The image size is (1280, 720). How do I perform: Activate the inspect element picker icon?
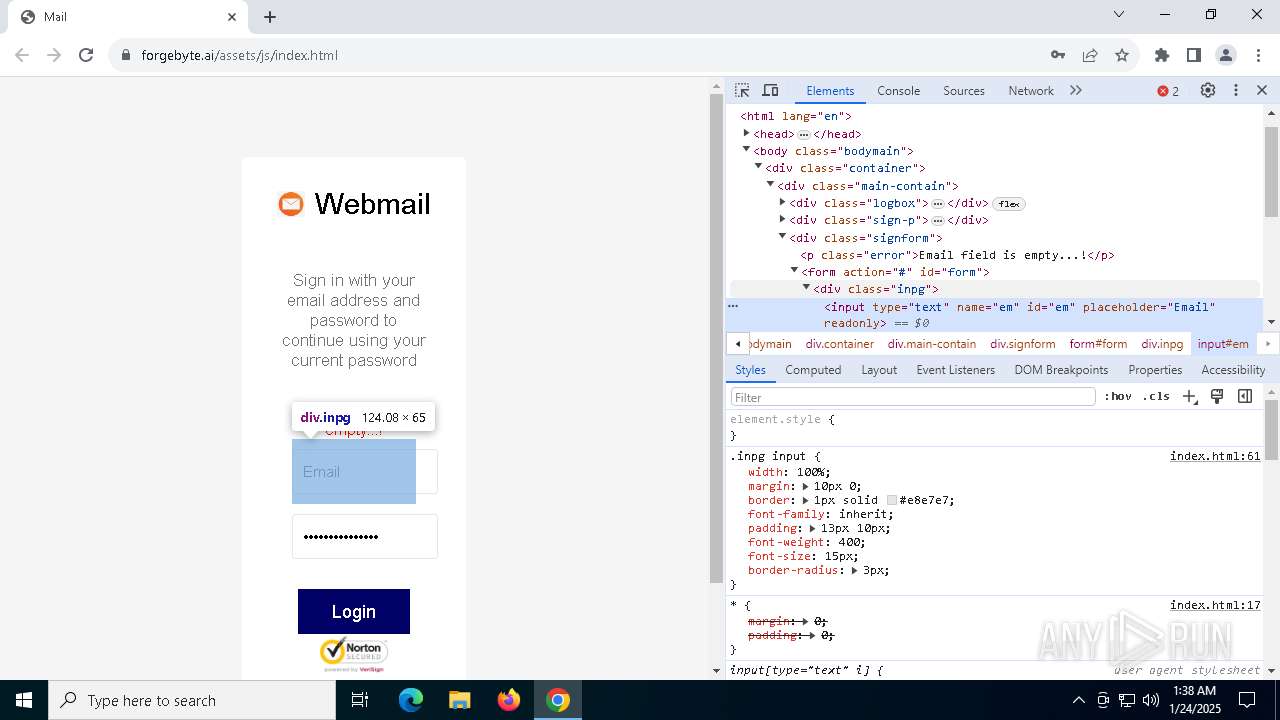click(742, 90)
